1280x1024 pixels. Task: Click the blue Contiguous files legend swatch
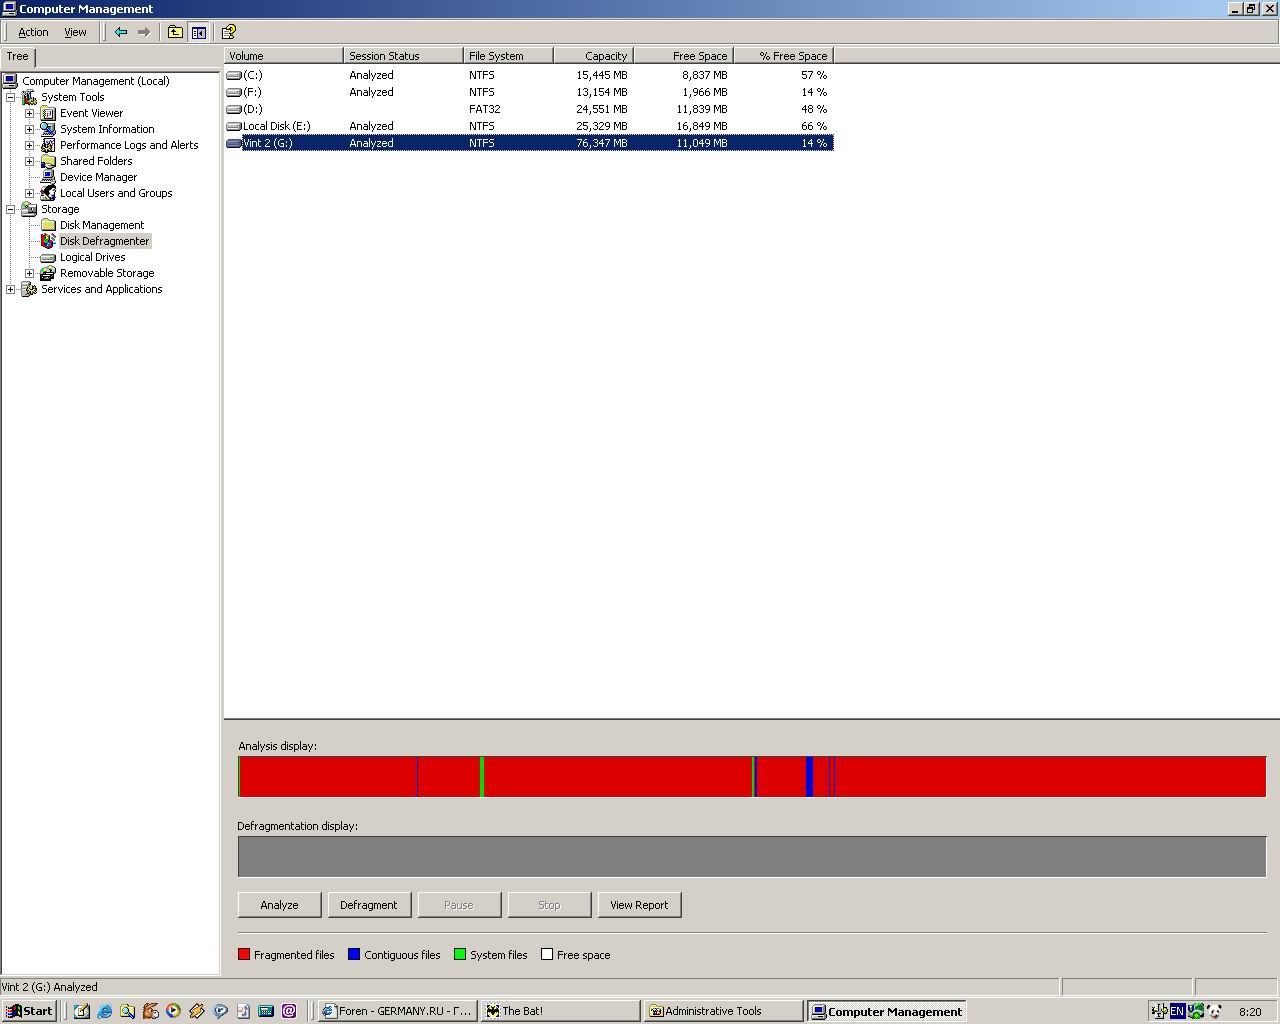(x=354, y=954)
